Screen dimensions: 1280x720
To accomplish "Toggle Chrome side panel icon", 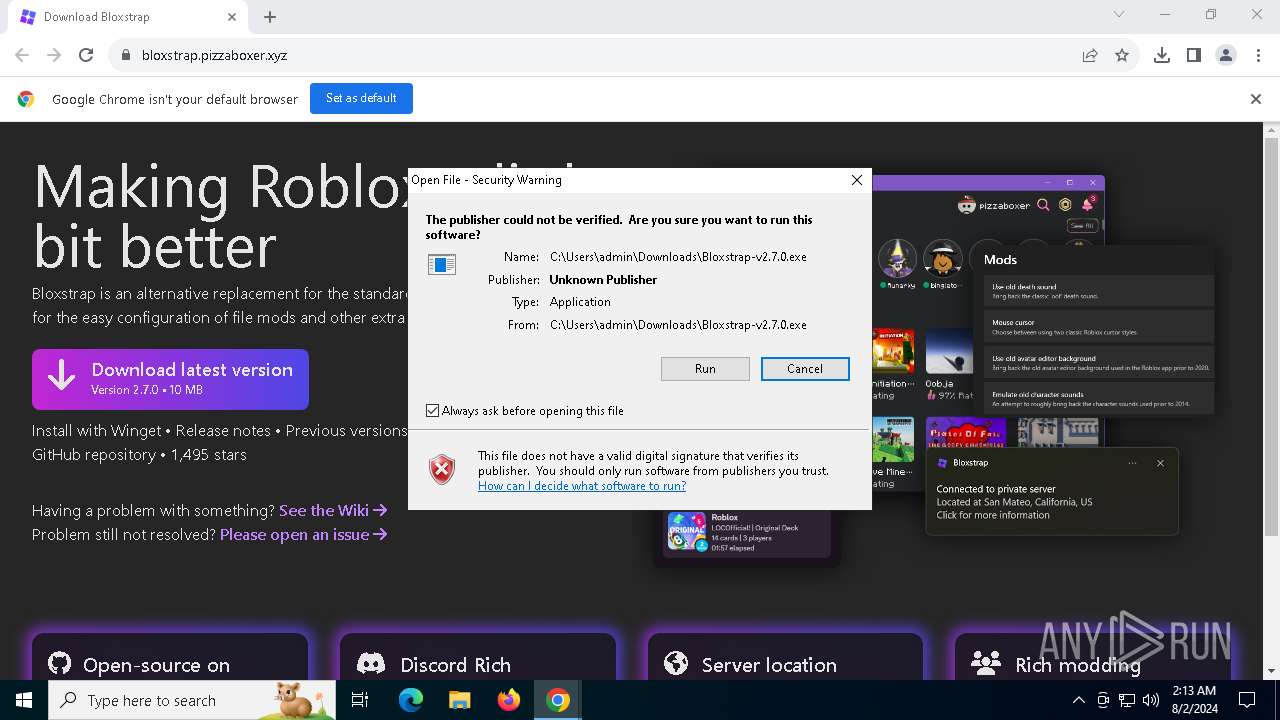I will click(1194, 55).
